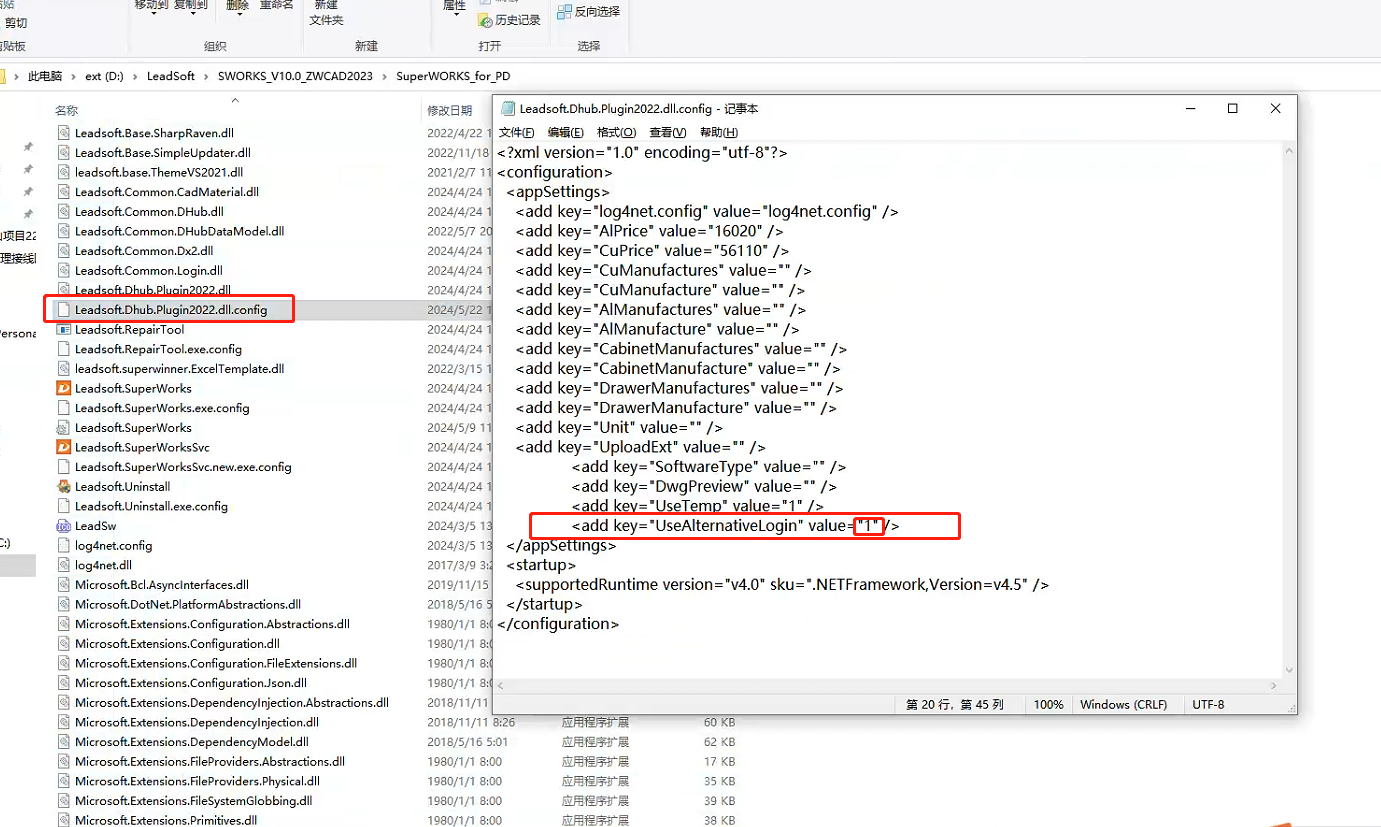Click icon of Leadsoft.Base.SharpRaven.dll
Screen dimensions: 1381x827
pyautogui.click(x=64, y=133)
